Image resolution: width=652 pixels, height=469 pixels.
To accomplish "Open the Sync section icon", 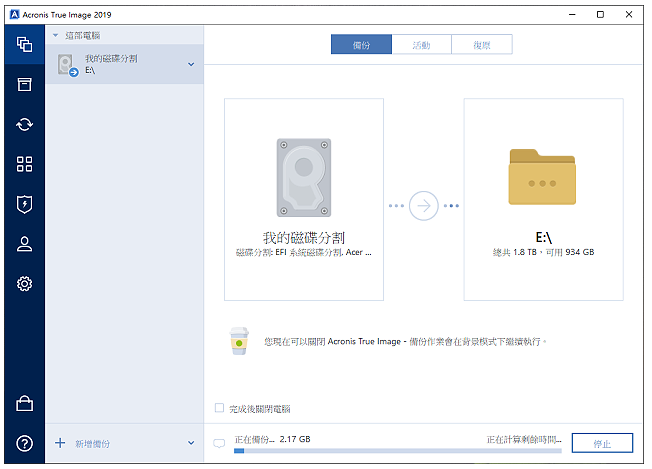I will [25, 124].
